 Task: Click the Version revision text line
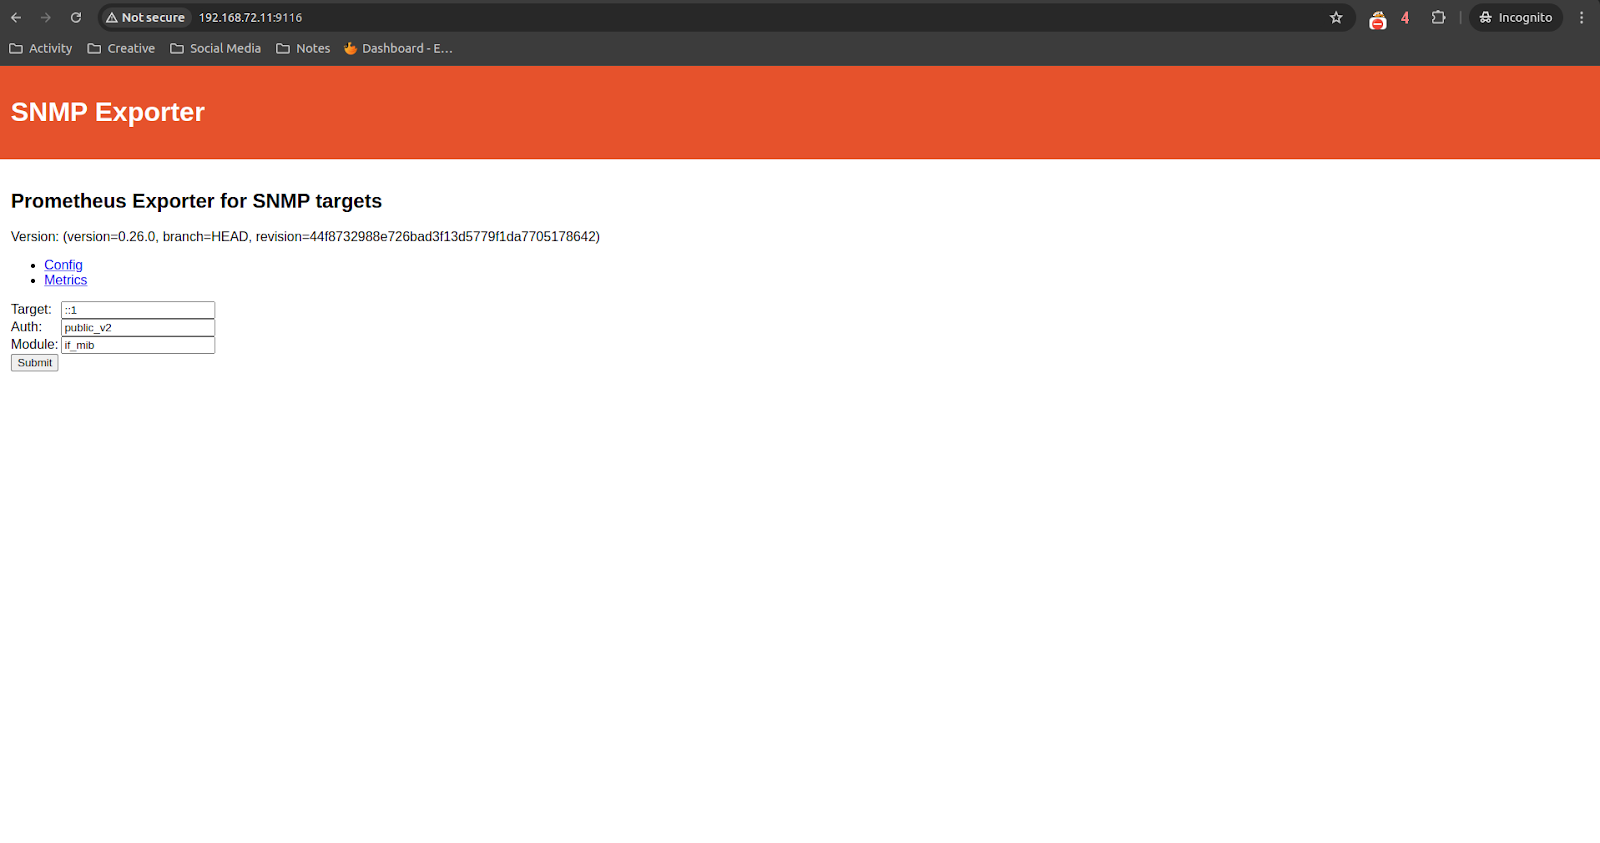(305, 237)
